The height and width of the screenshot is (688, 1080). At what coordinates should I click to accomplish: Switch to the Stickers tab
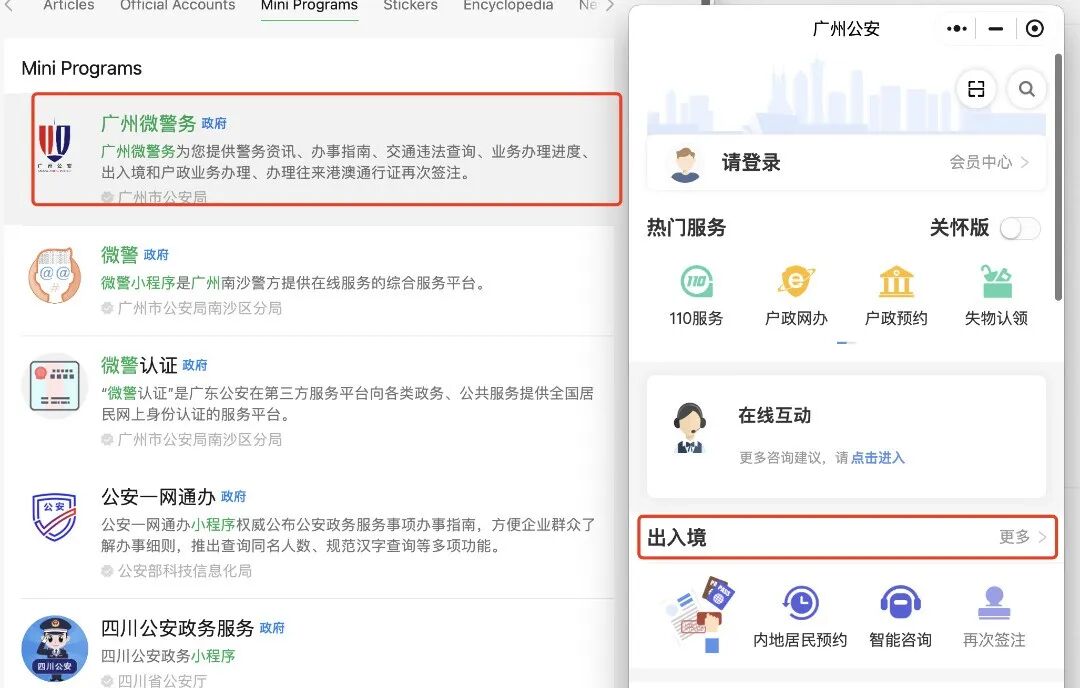(411, 6)
